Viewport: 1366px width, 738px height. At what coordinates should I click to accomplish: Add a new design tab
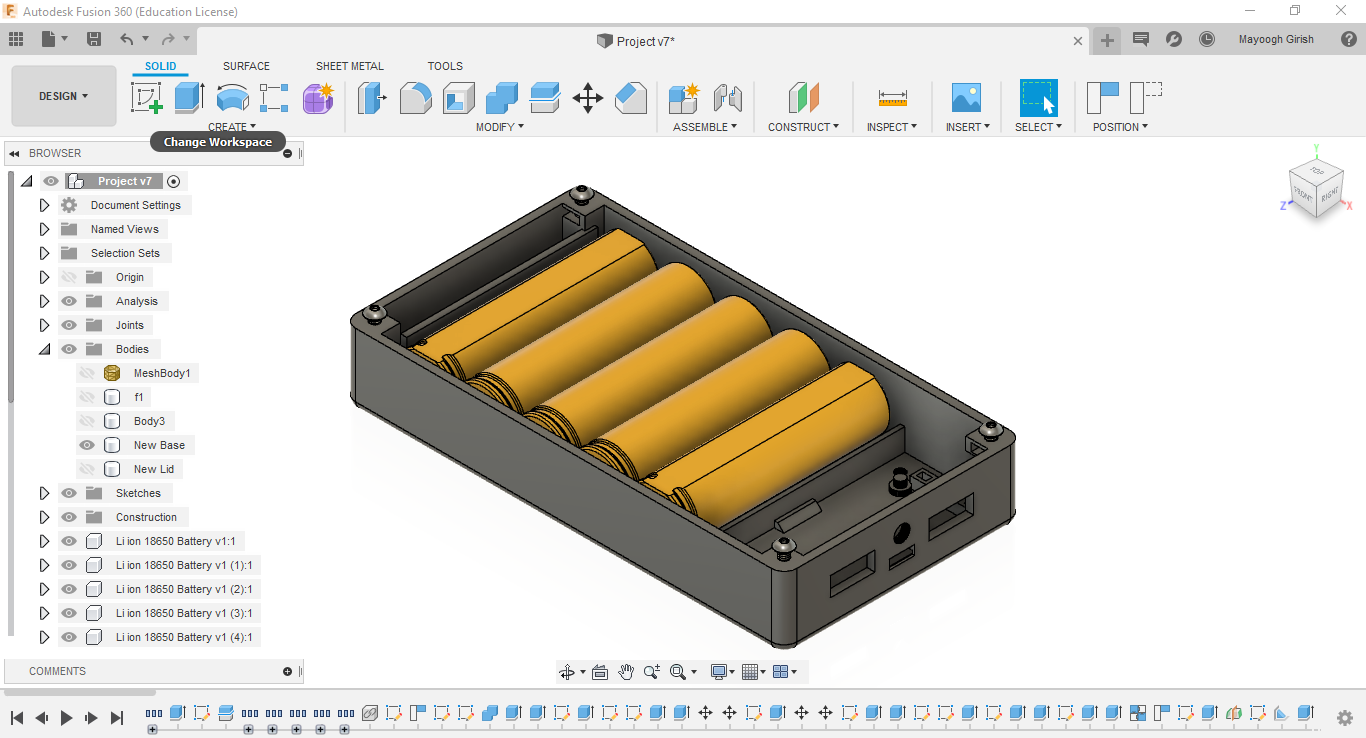click(x=1107, y=41)
